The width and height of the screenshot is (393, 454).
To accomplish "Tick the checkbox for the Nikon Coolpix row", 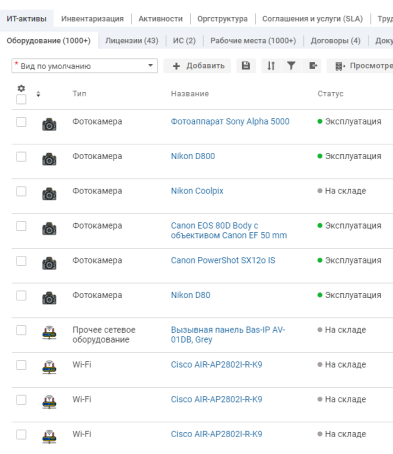I will [x=21, y=191].
